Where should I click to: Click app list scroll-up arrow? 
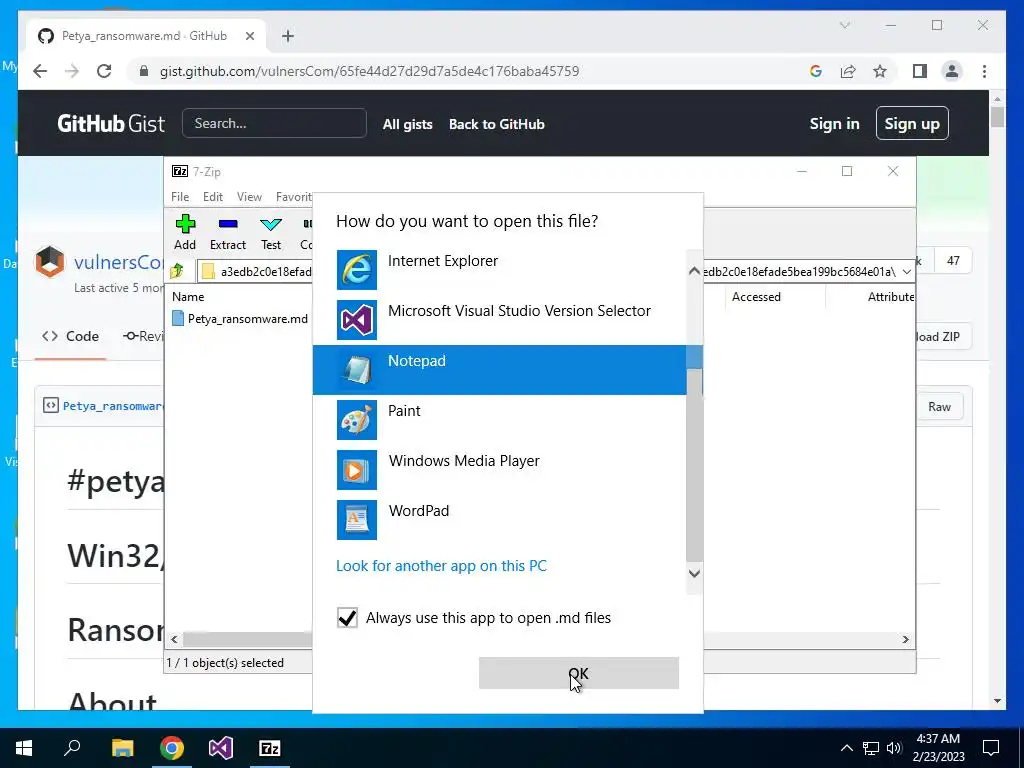point(694,270)
